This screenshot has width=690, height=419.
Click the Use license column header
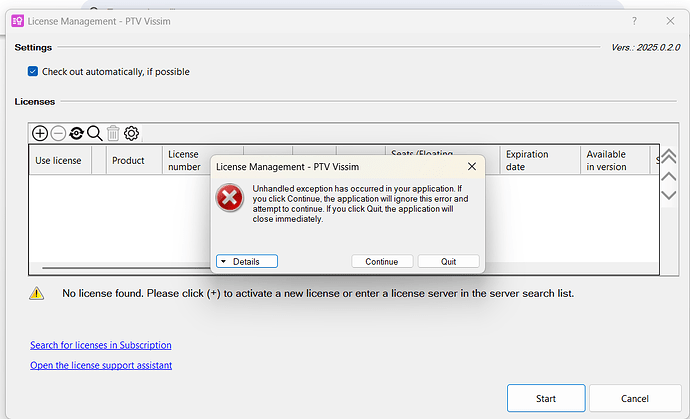point(60,160)
